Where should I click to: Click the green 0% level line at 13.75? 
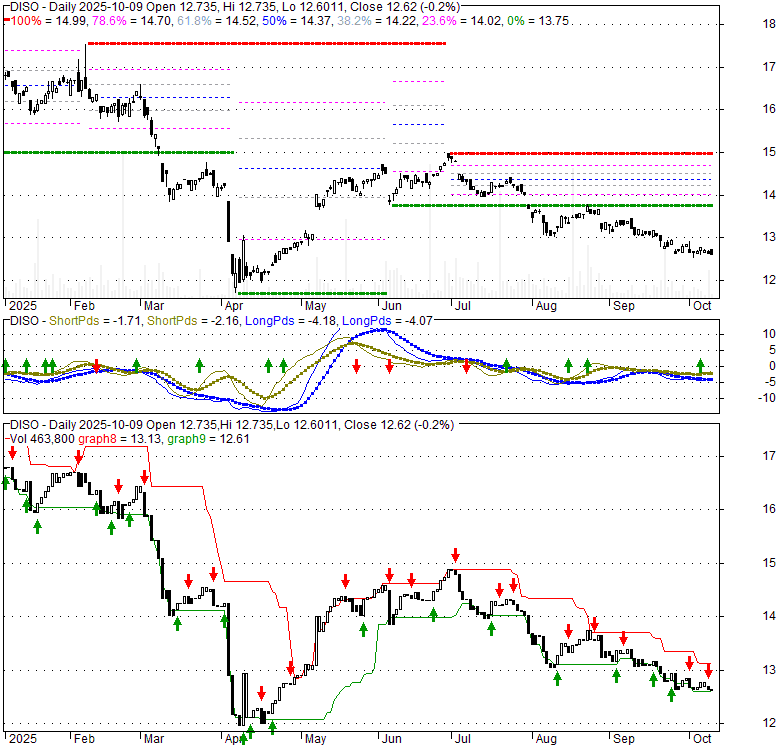pyautogui.click(x=552, y=205)
